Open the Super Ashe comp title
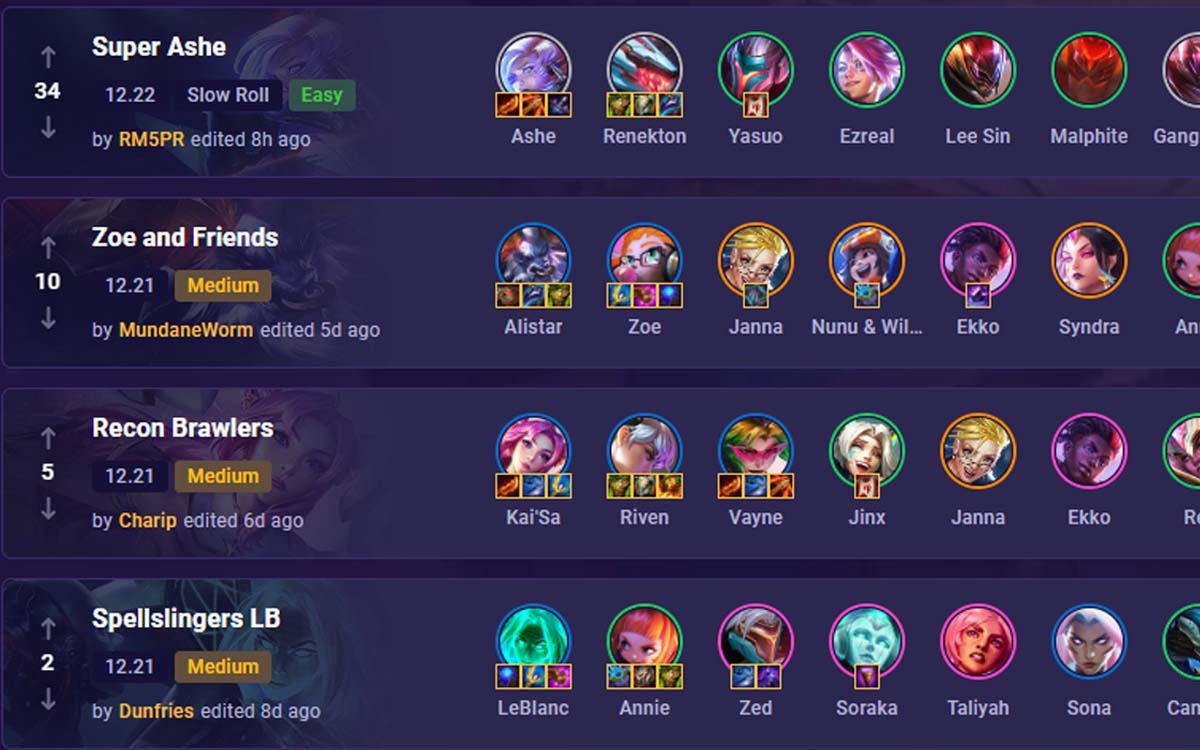Image resolution: width=1200 pixels, height=750 pixels. [159, 47]
